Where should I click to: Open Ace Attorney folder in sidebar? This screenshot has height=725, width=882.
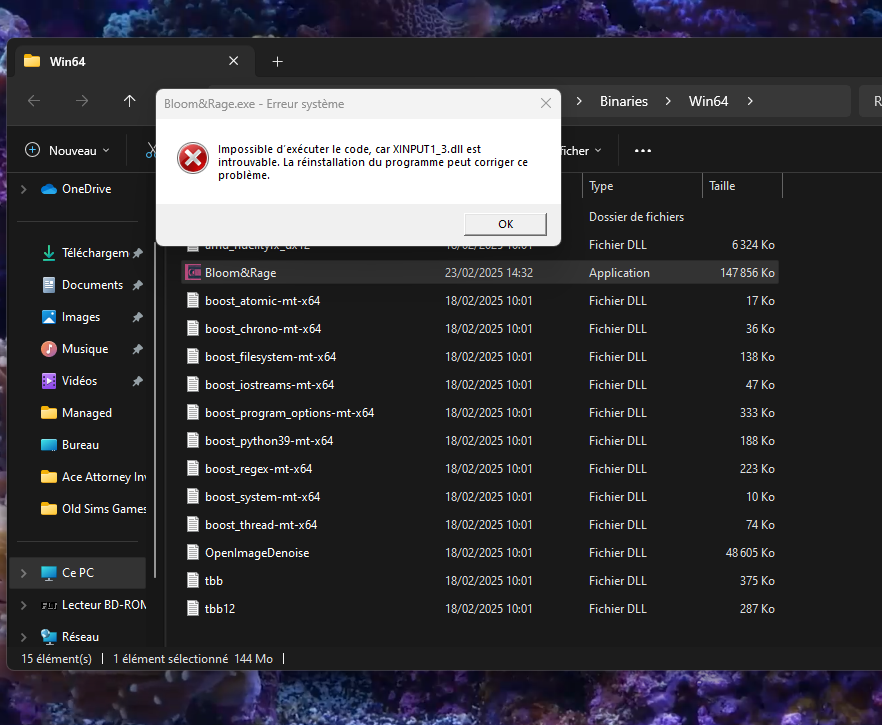[93, 477]
